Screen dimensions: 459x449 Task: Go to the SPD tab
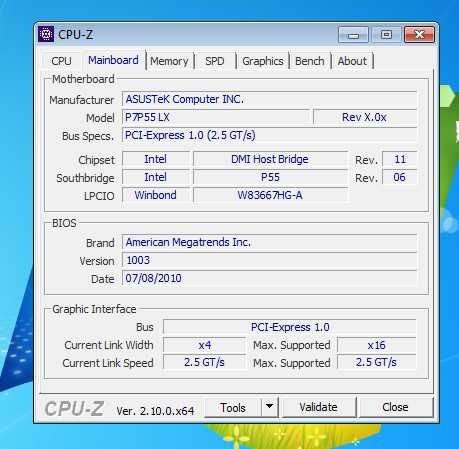click(x=215, y=61)
